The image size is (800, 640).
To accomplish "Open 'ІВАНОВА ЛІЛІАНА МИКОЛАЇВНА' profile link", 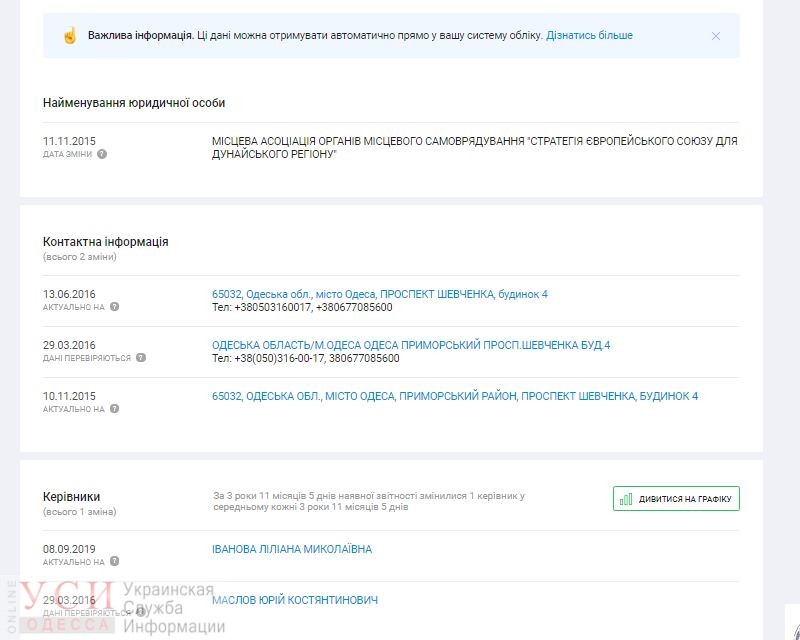I will click(x=292, y=549).
